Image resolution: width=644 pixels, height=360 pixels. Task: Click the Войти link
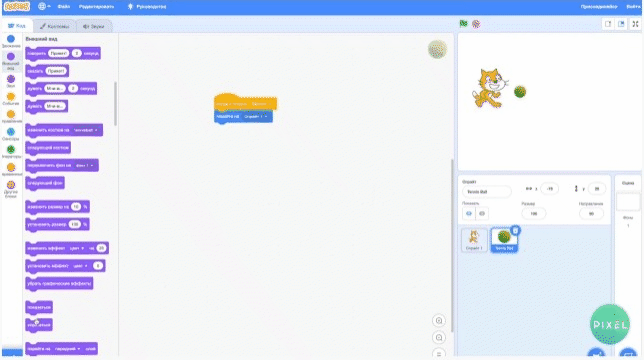coord(633,7)
